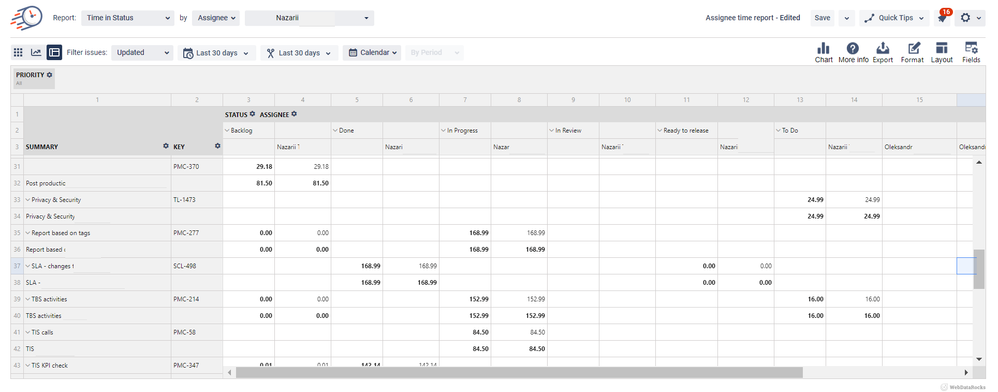Collapse the Report based on tags row
The image size is (998, 392).
pyautogui.click(x=28, y=233)
